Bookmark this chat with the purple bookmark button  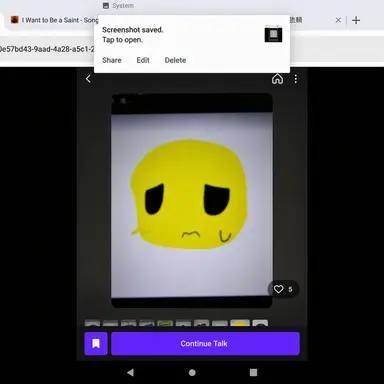[96, 344]
